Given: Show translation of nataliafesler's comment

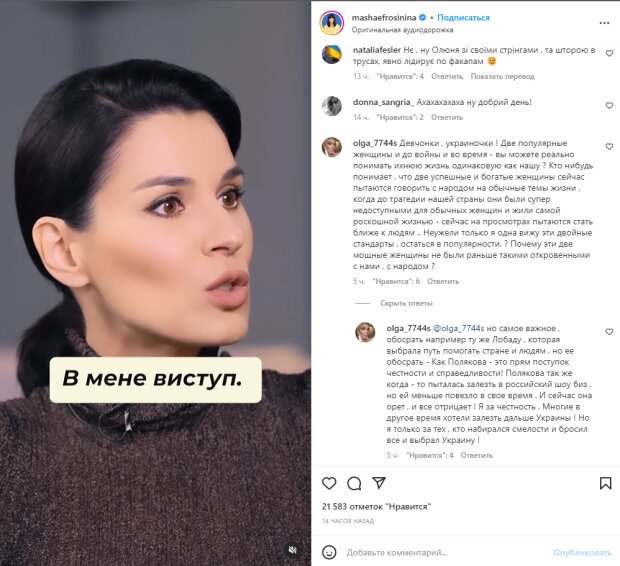Looking at the screenshot, I should tap(502, 76).
